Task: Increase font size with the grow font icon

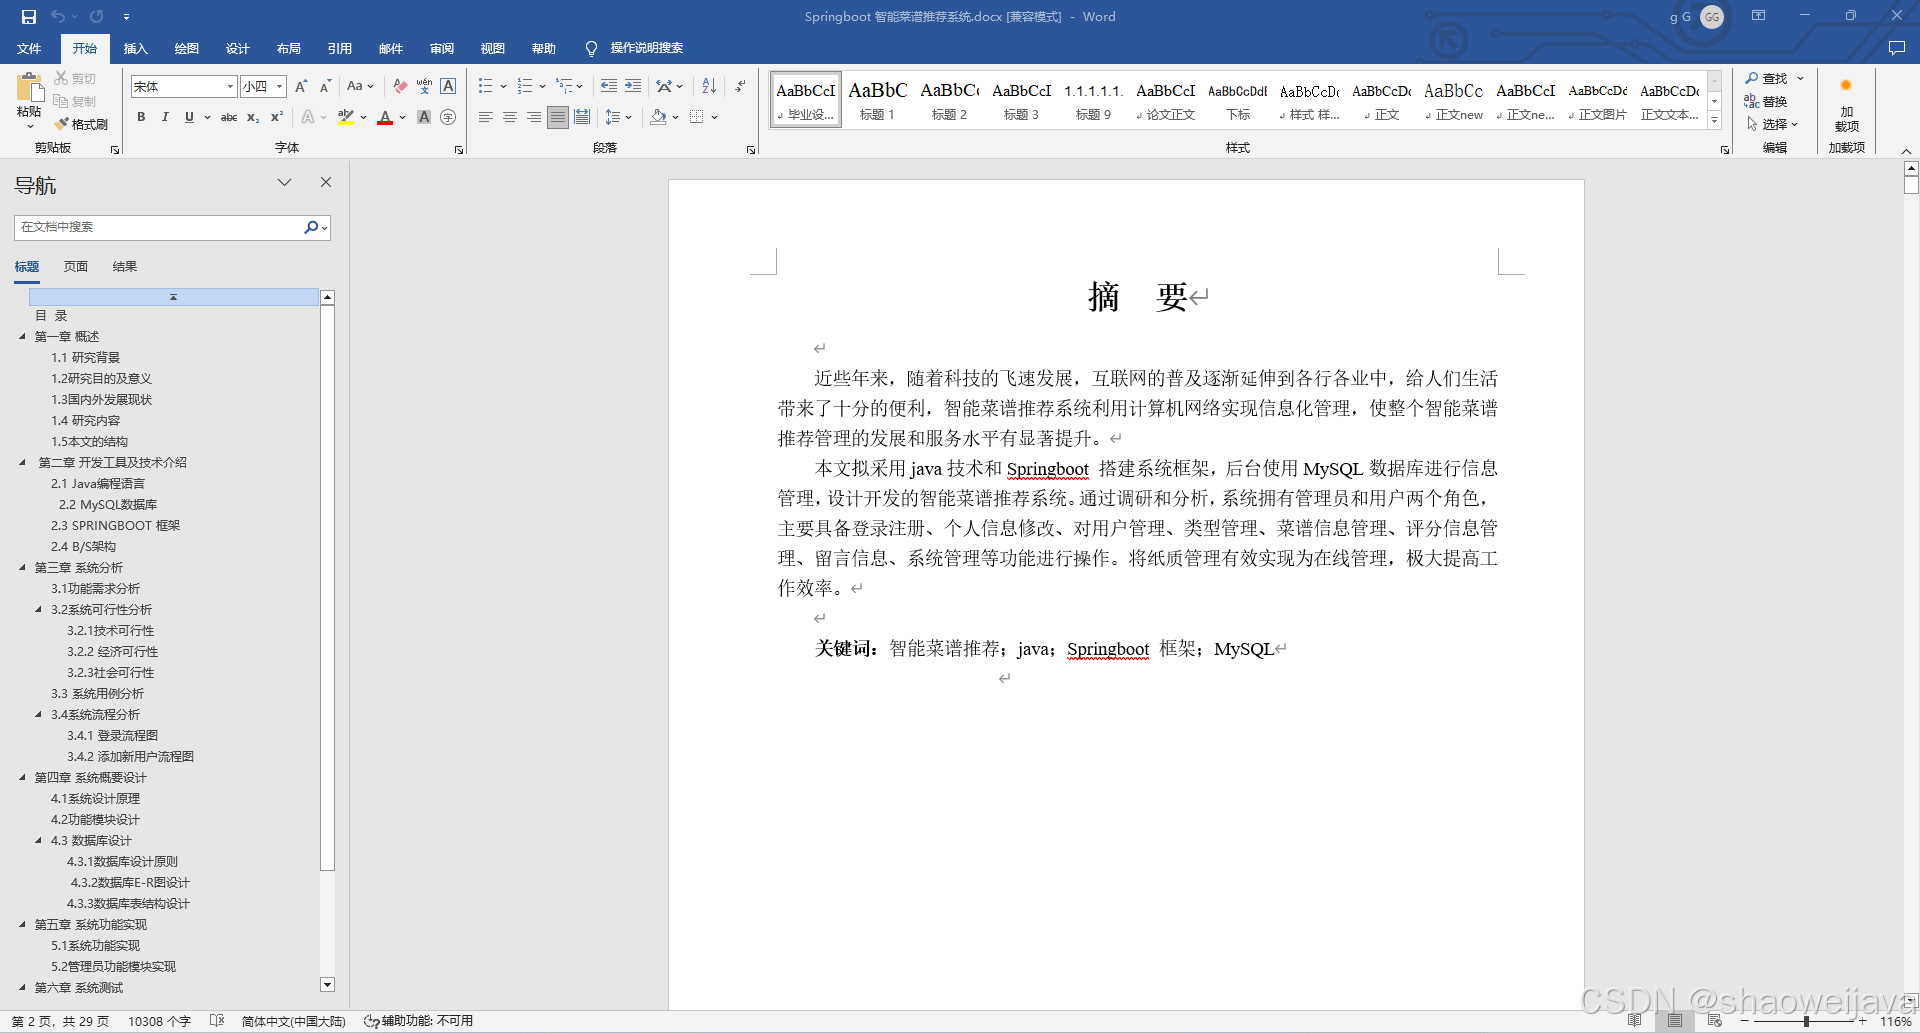Action: click(301, 87)
